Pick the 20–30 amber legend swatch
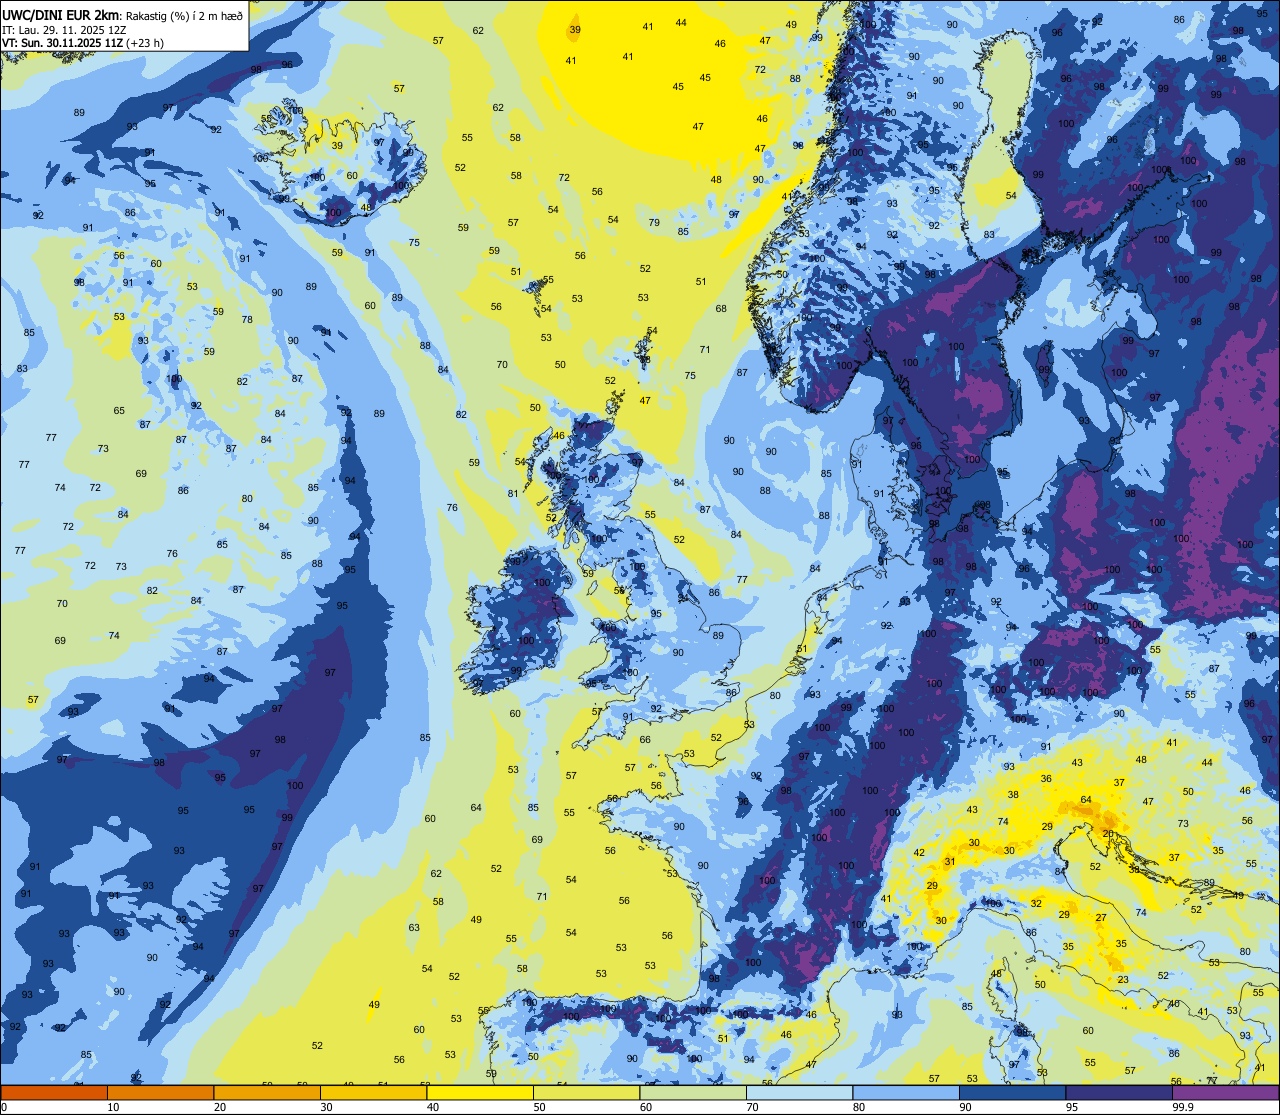 click(267, 1092)
